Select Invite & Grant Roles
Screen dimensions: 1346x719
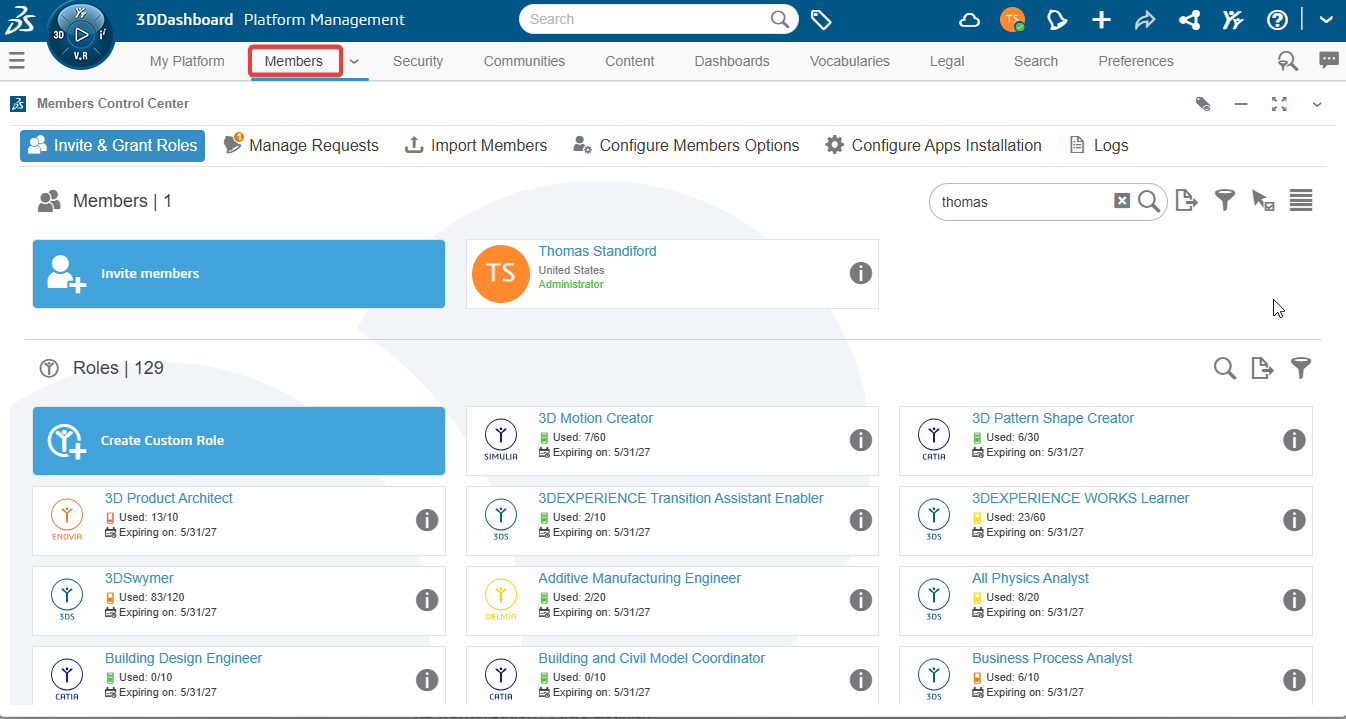tap(112, 145)
